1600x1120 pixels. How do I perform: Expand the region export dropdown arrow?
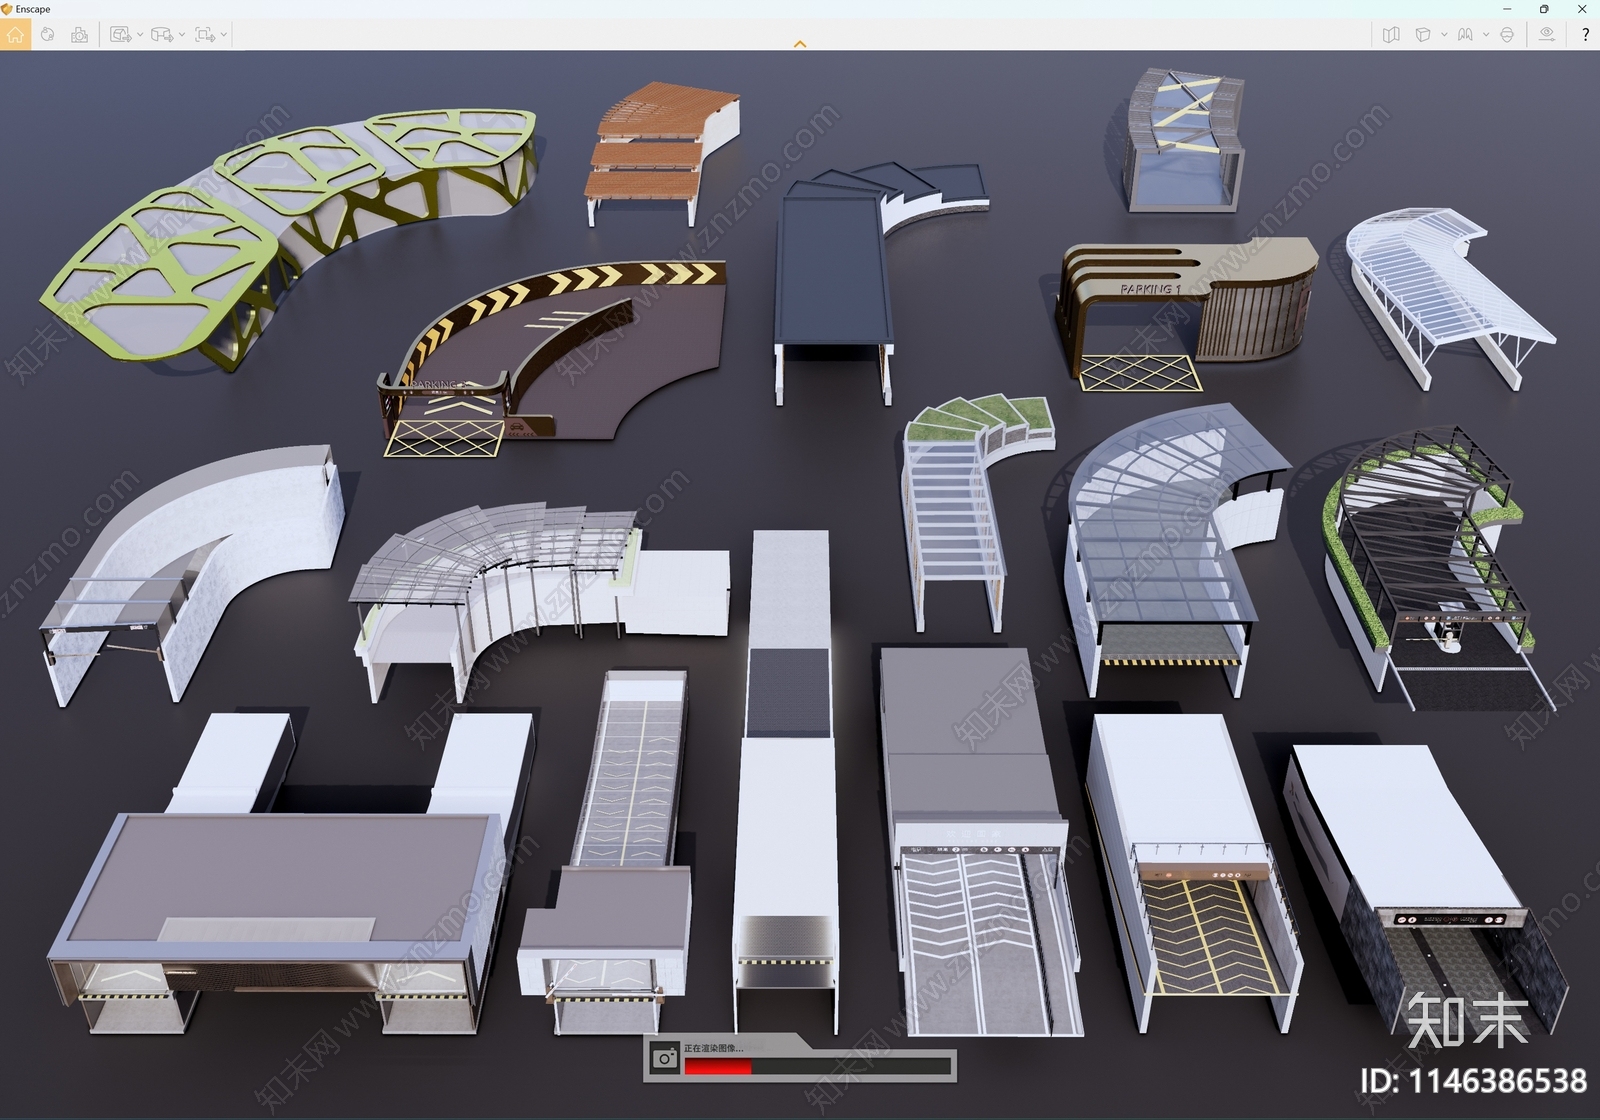point(224,34)
